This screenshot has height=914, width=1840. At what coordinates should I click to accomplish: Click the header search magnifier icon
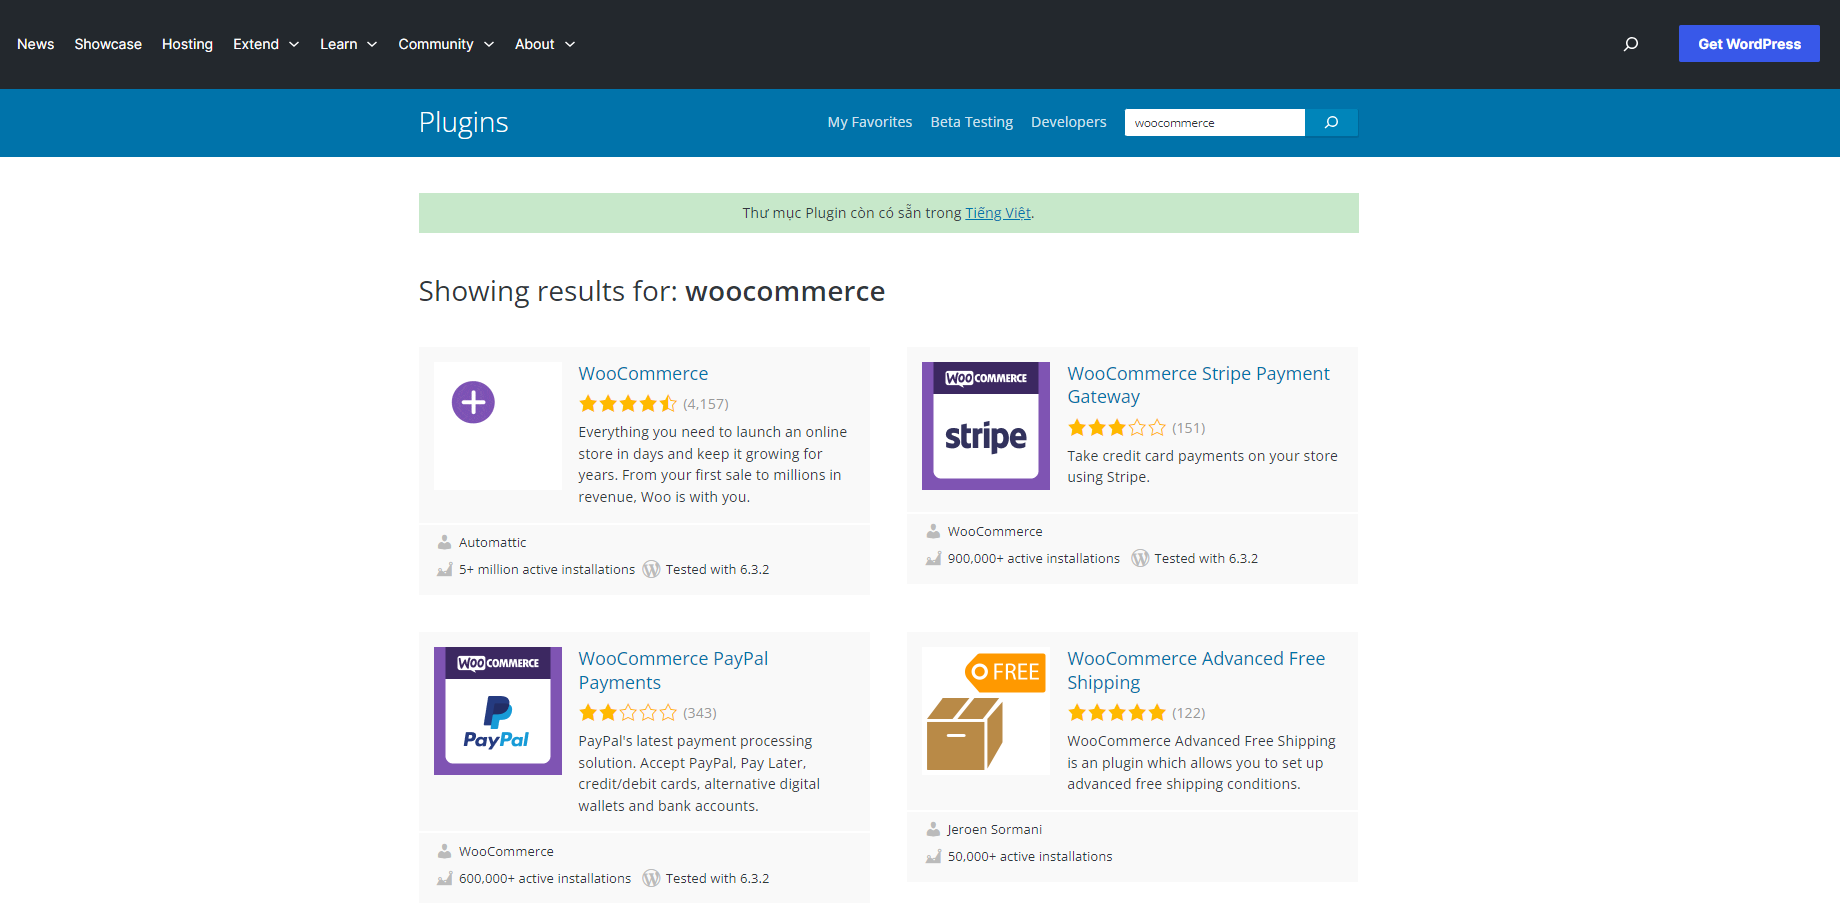(1631, 44)
